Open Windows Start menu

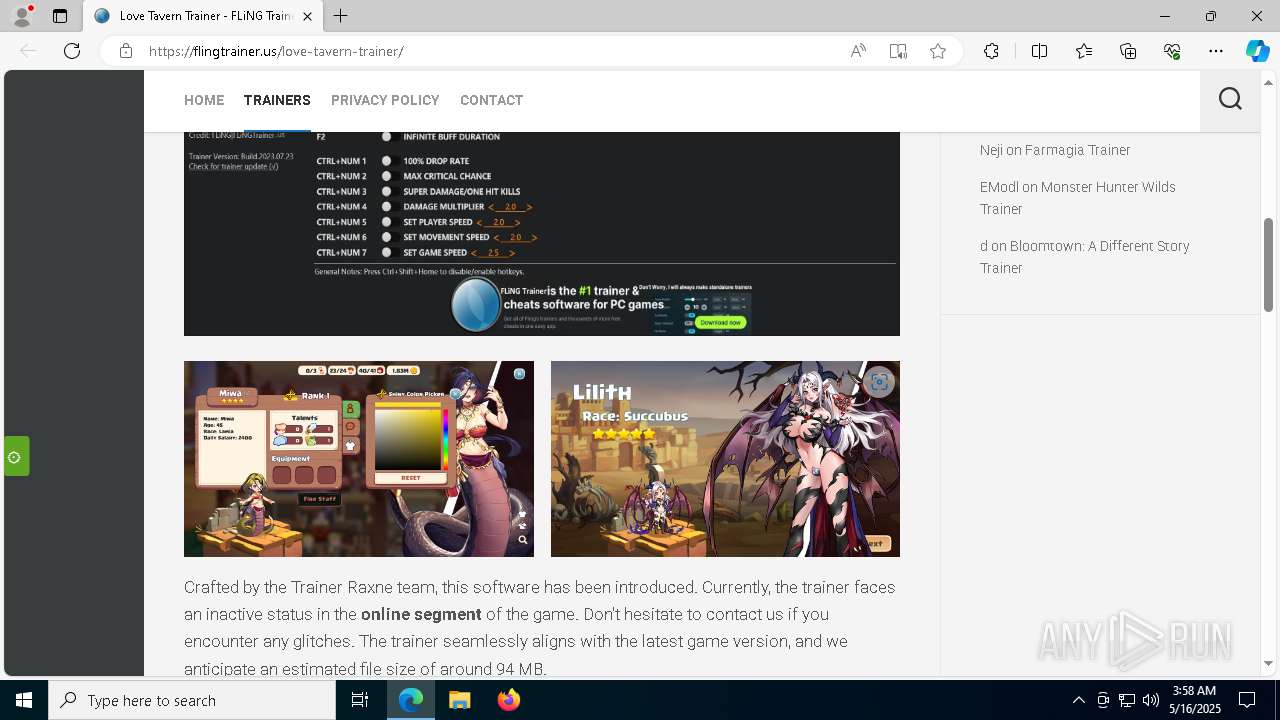pos(24,700)
